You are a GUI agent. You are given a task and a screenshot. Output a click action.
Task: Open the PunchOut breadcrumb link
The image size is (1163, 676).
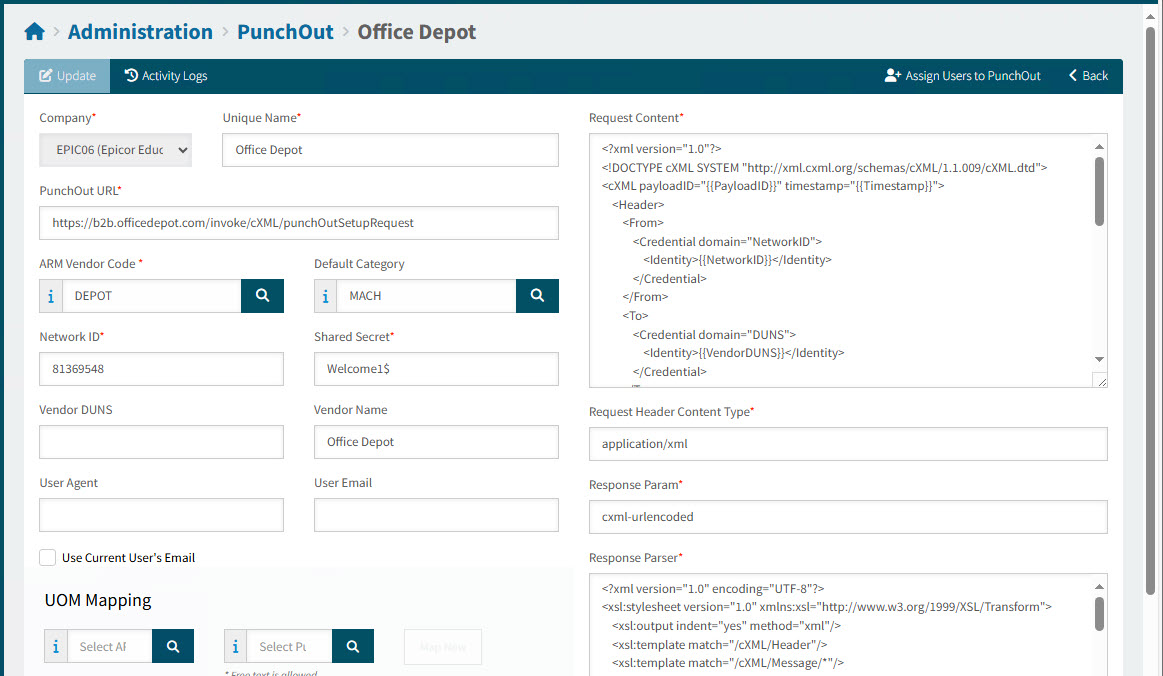(x=285, y=32)
